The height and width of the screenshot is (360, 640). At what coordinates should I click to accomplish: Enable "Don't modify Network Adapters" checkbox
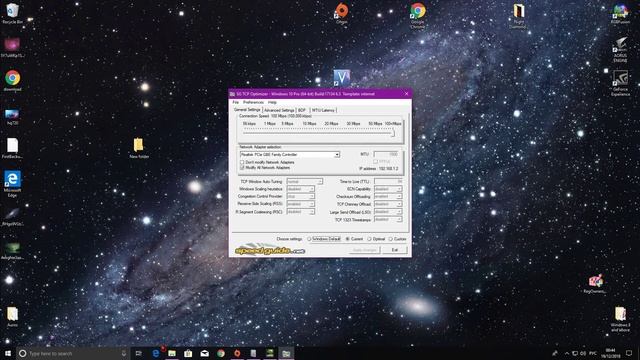[242, 162]
